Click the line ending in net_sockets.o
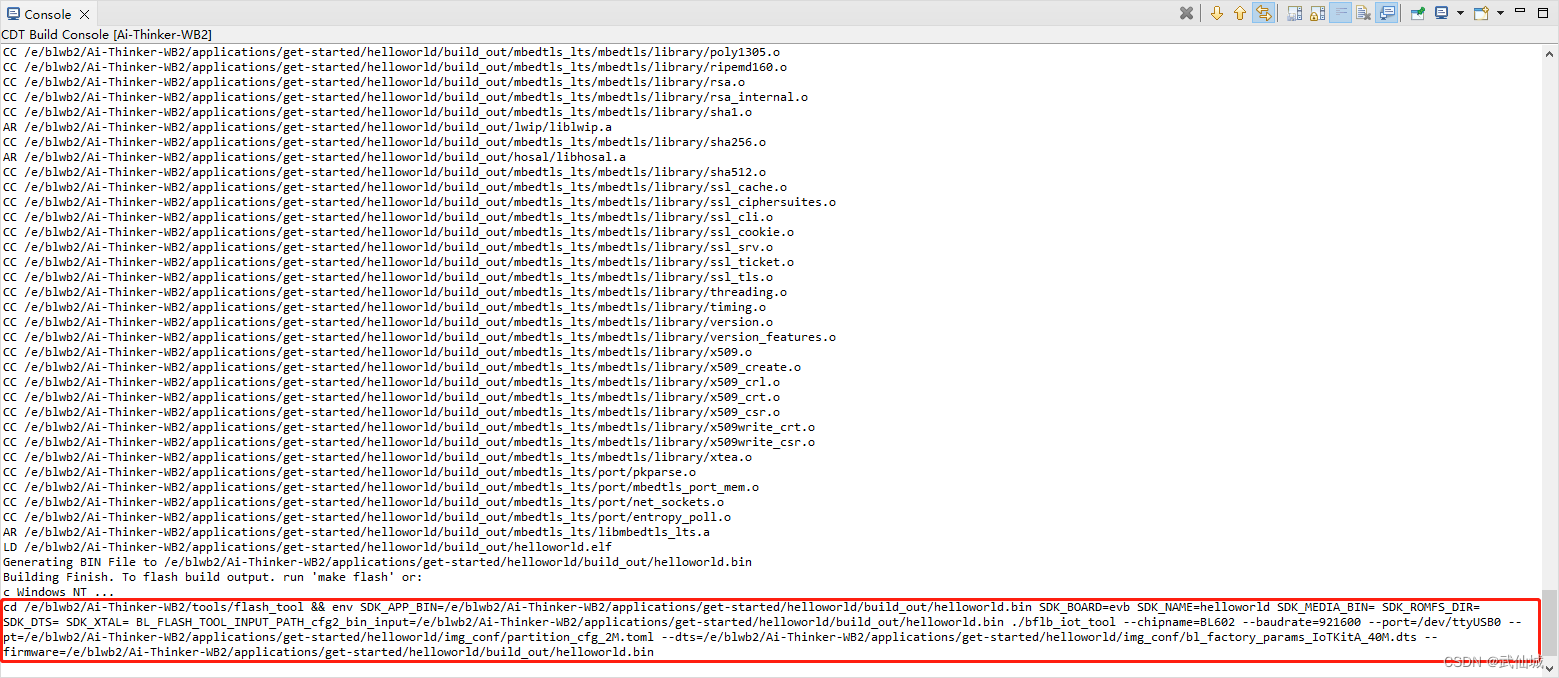Viewport: 1559px width, 678px height. [363, 502]
